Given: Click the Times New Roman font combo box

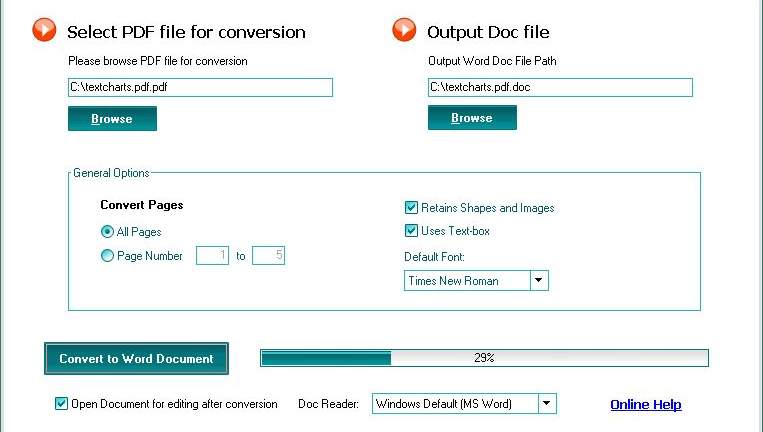Looking at the screenshot, I should point(476,281).
